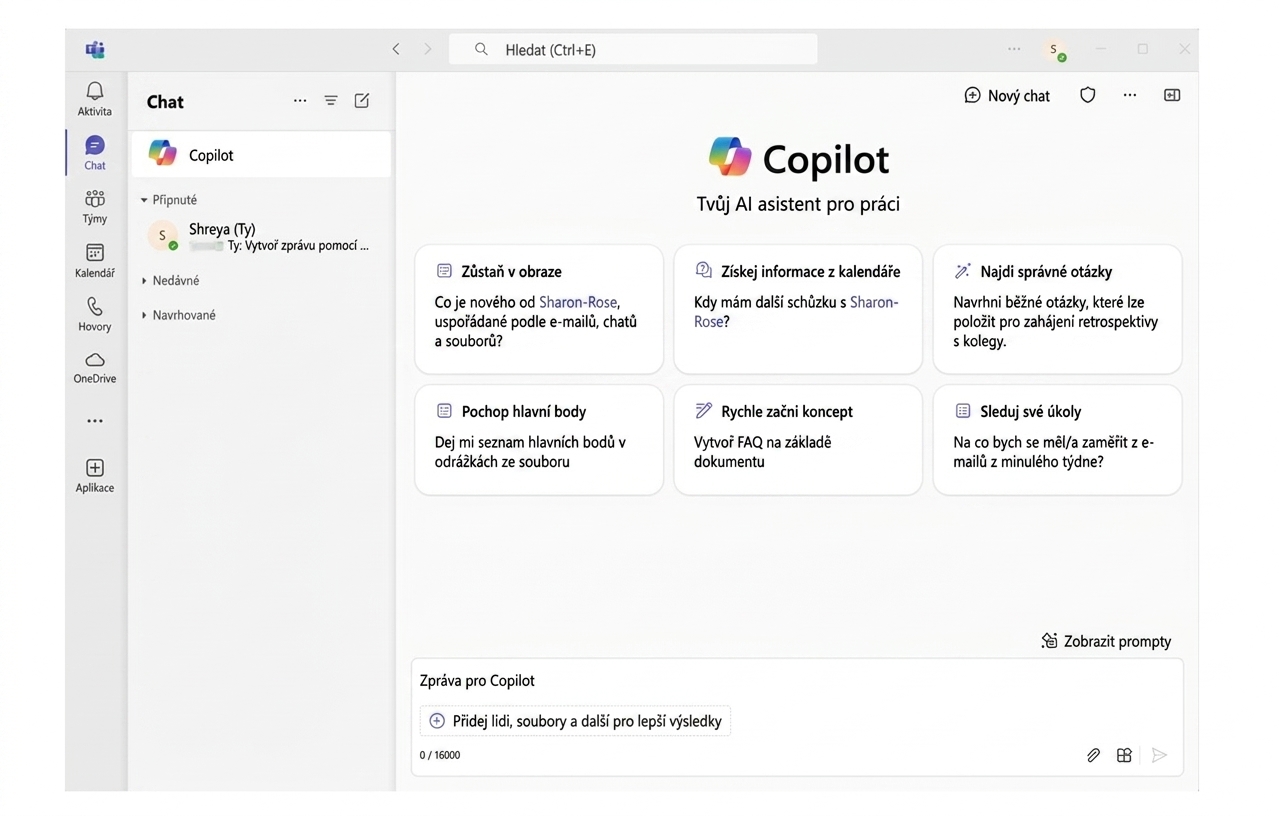Show more apps ellipsis in left rail
Screen dimensions: 1279x816
(x=95, y=421)
